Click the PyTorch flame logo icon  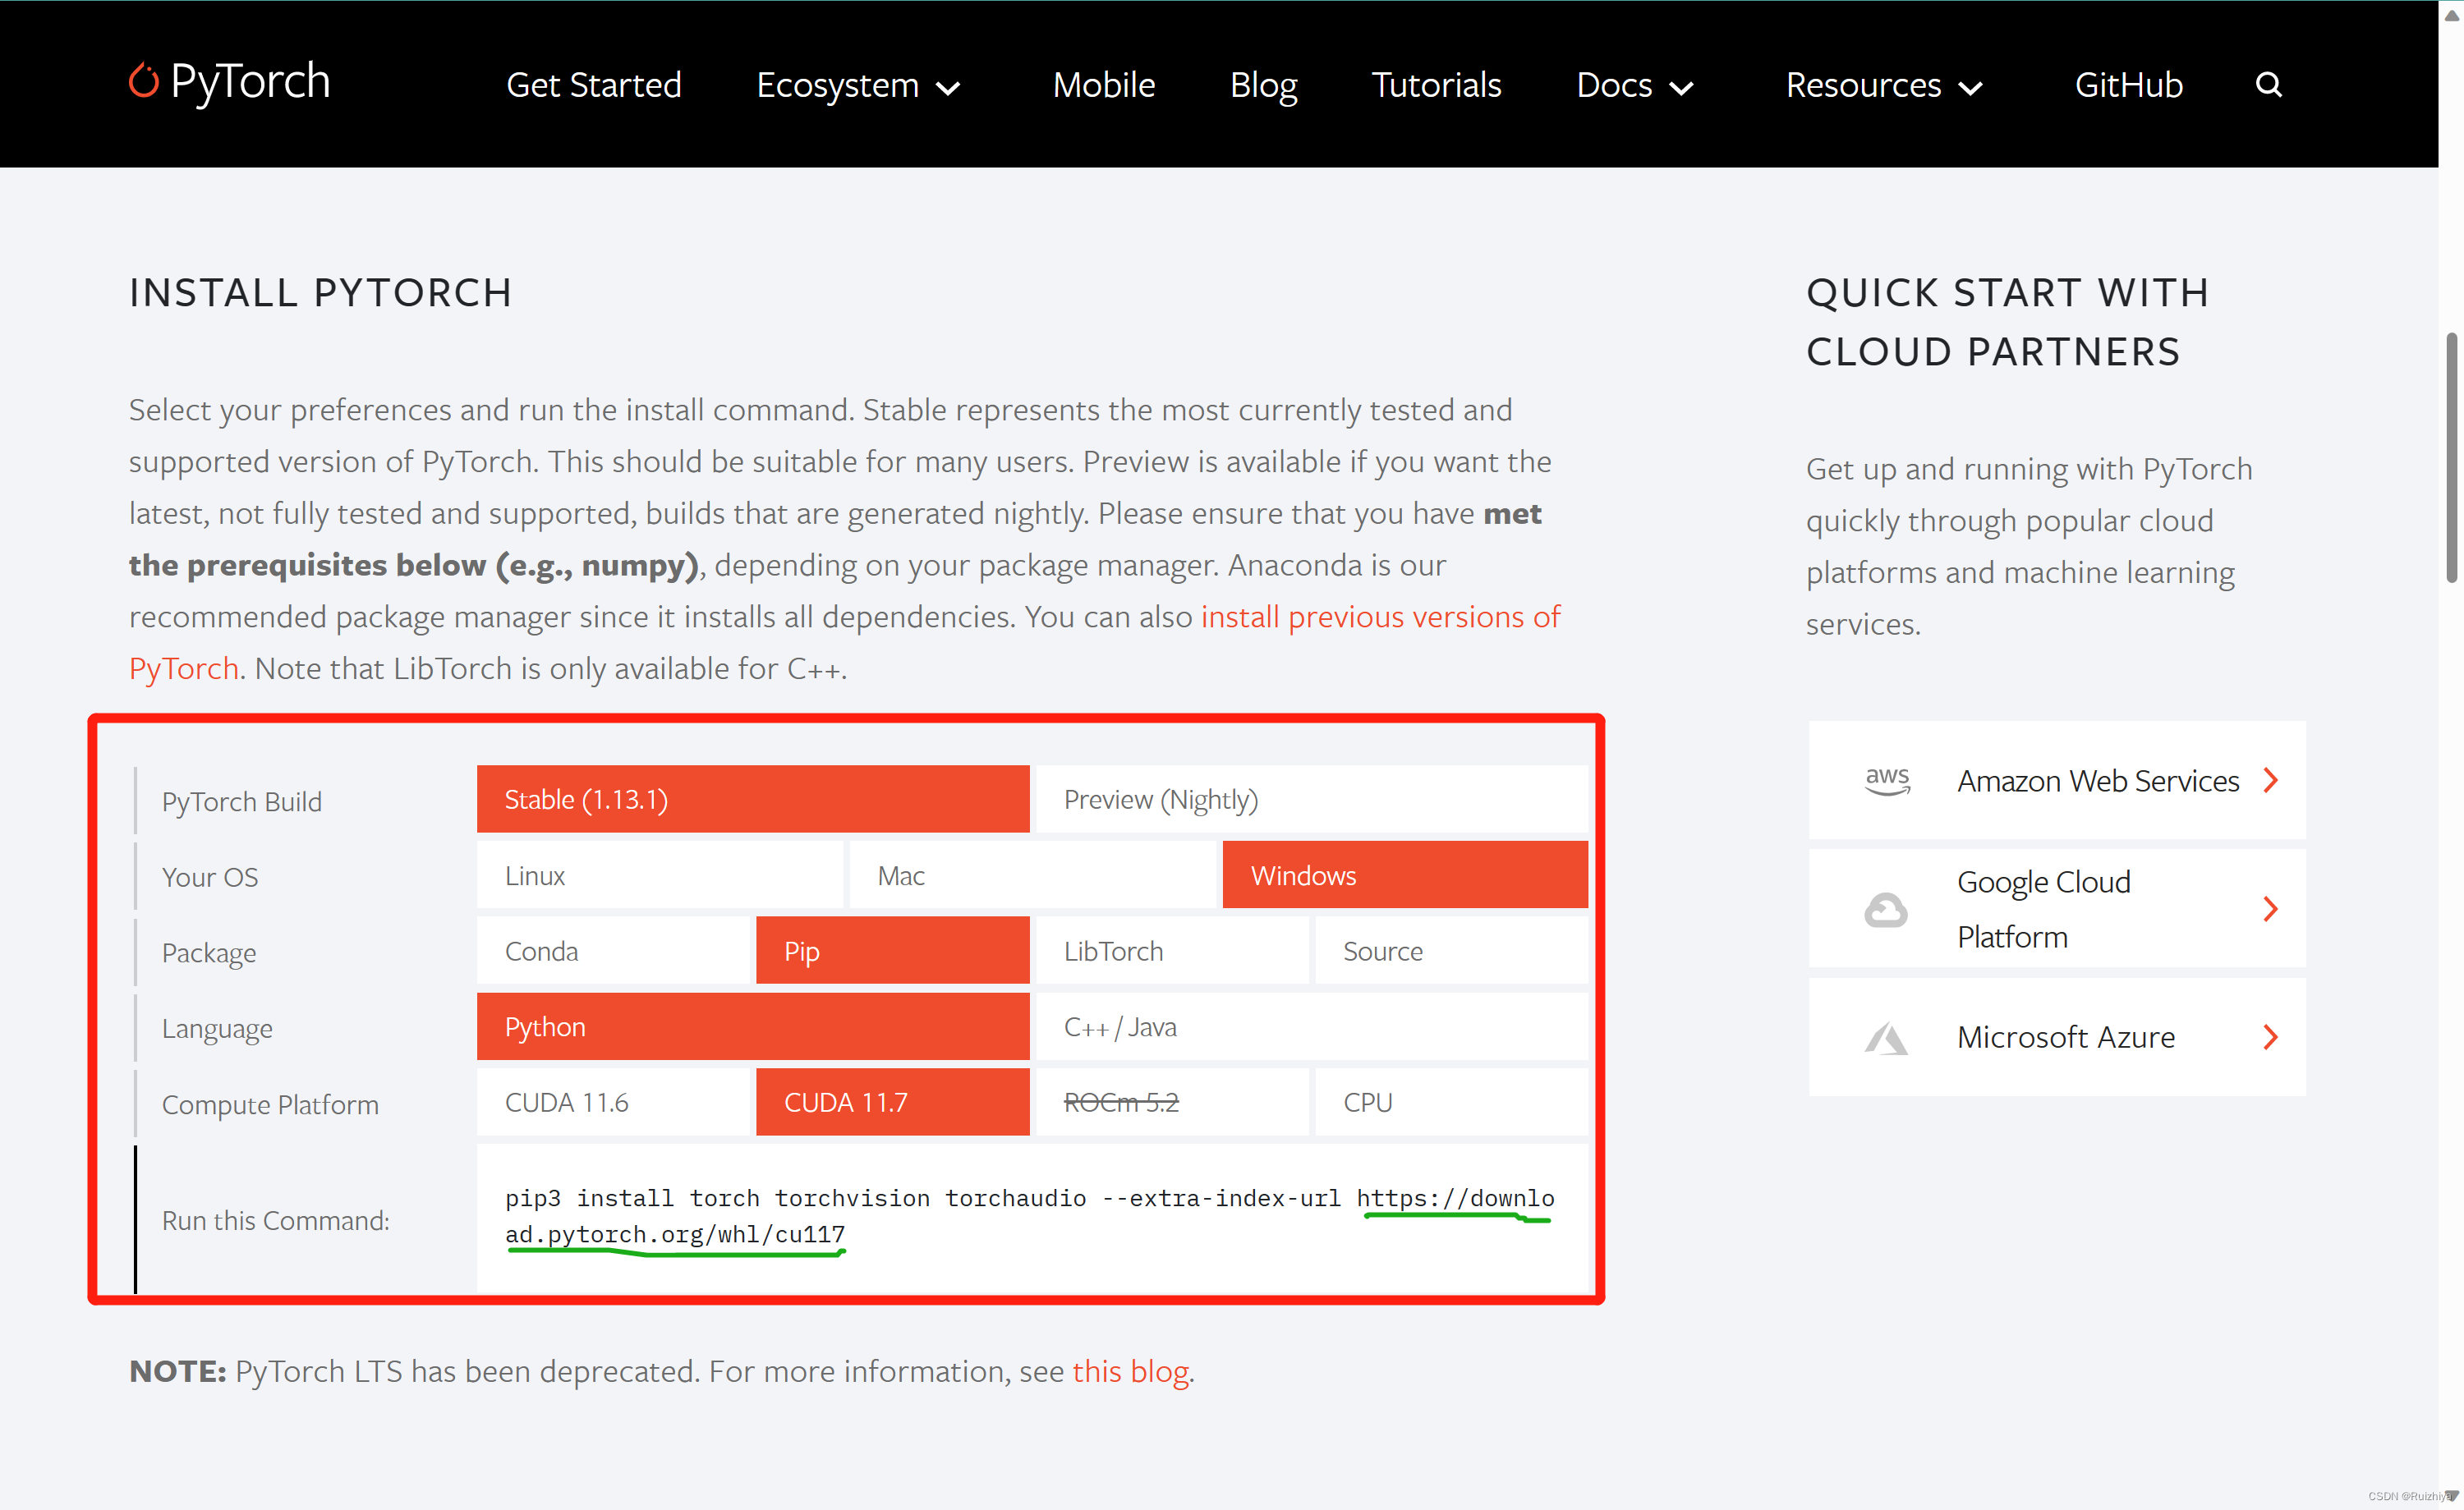pyautogui.click(x=144, y=81)
